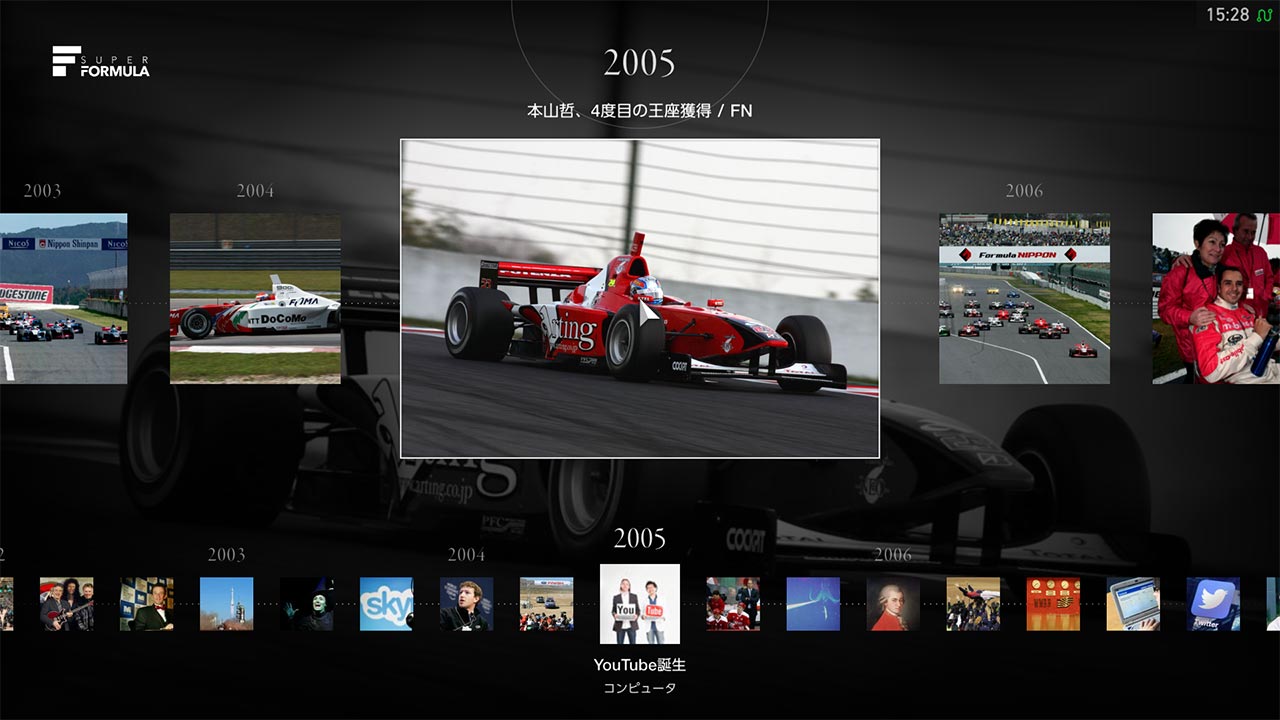Open the YouTube birth event tile
The width and height of the screenshot is (1280, 720).
click(x=640, y=604)
